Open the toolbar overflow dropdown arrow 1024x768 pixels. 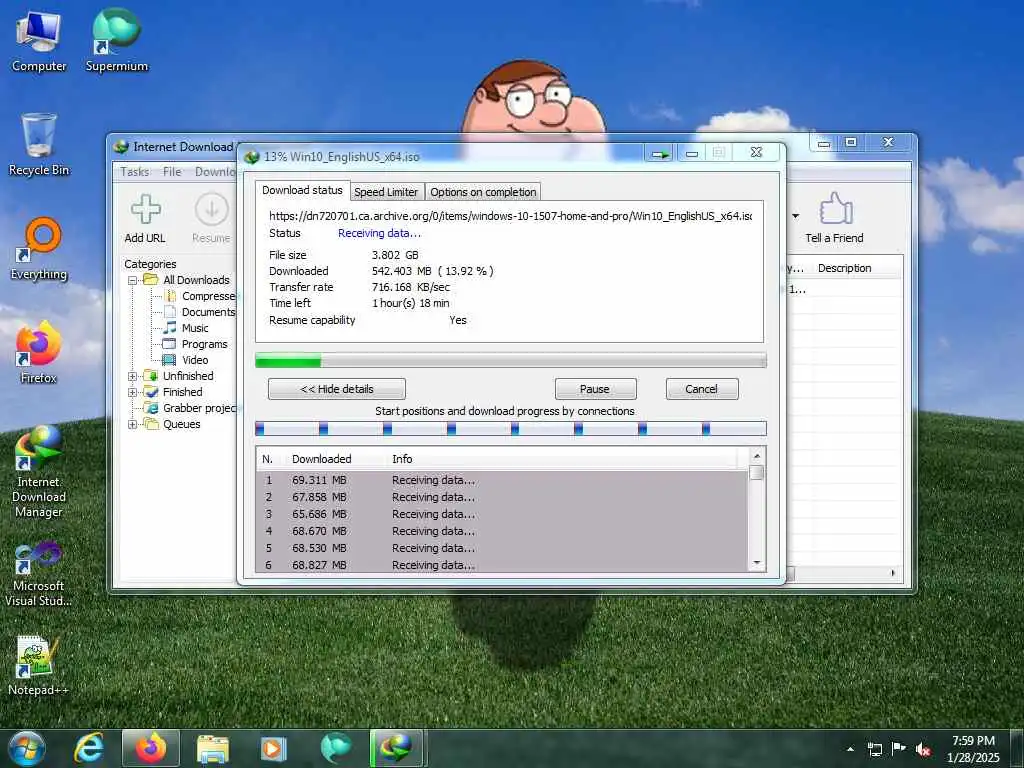795,216
